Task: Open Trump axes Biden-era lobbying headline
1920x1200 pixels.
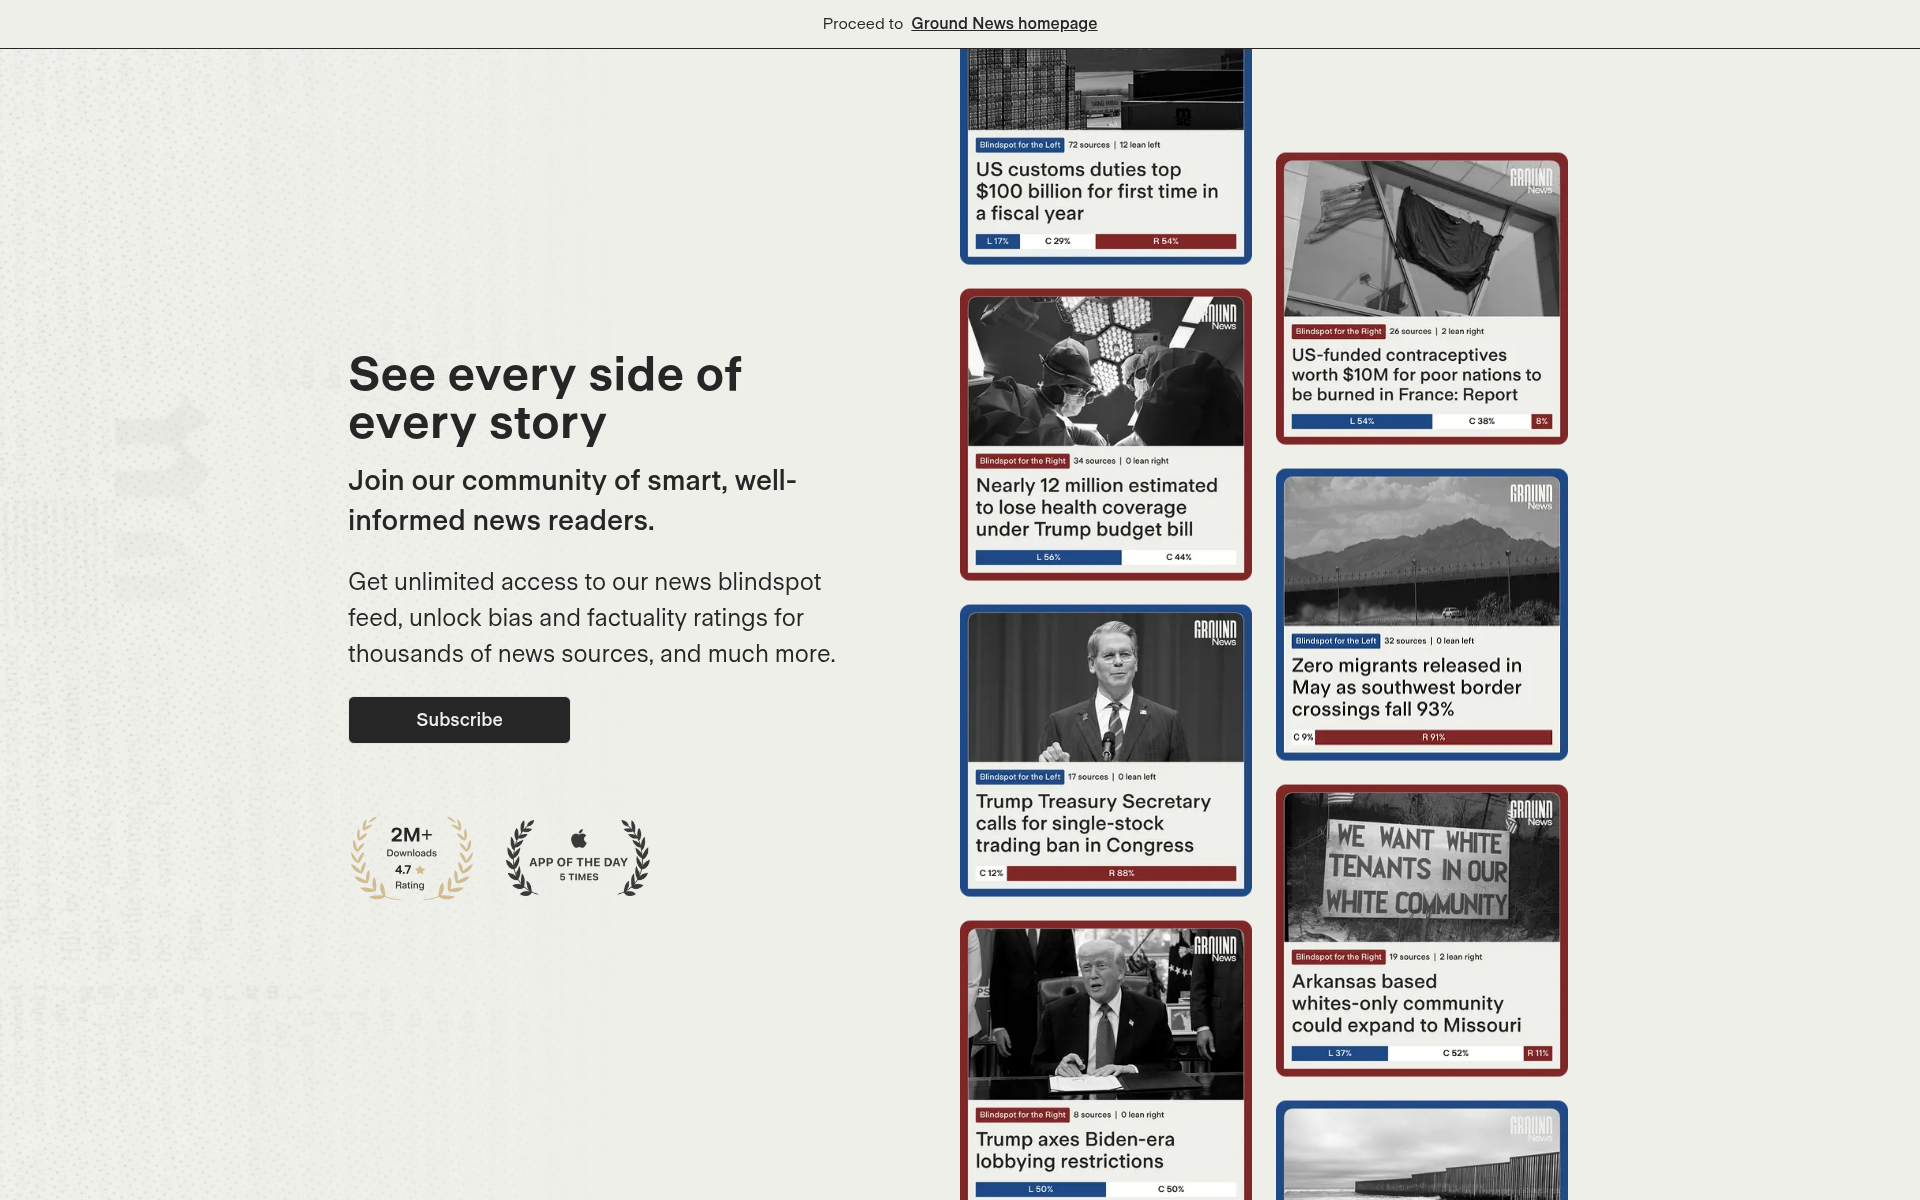Action: click(1075, 1150)
